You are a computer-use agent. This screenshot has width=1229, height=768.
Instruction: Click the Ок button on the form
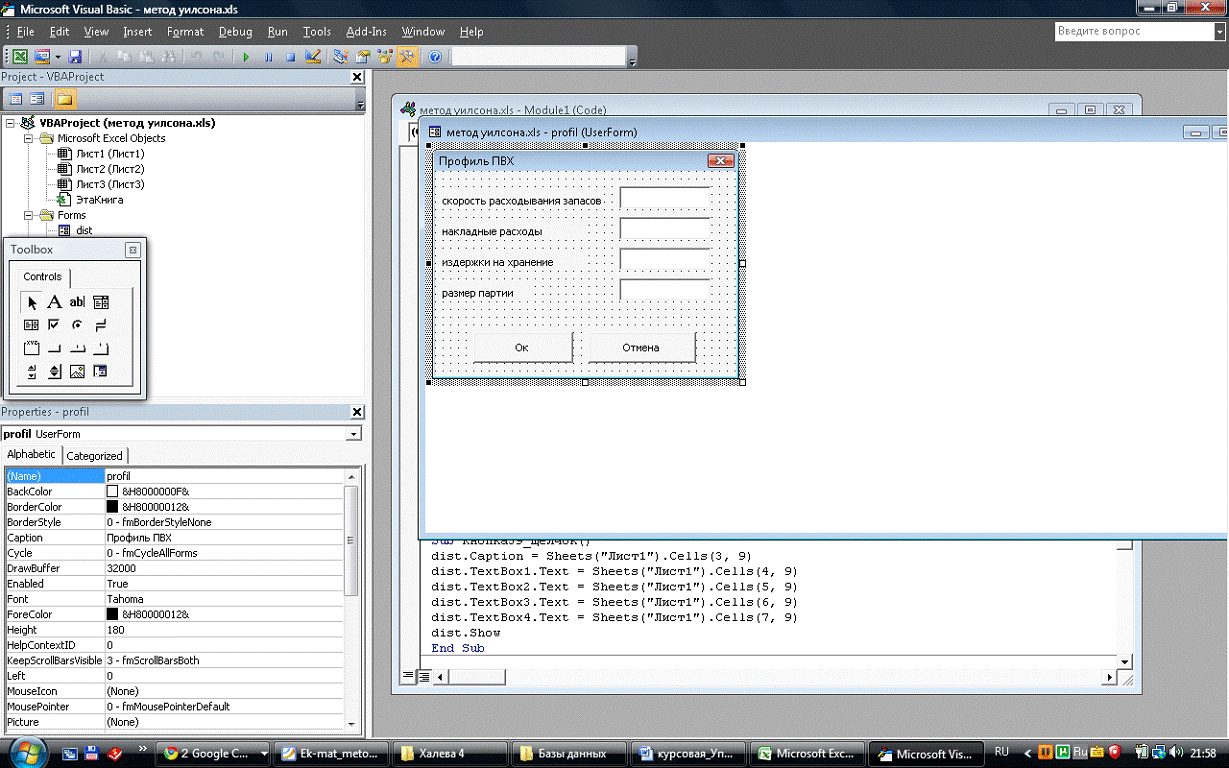(x=521, y=348)
